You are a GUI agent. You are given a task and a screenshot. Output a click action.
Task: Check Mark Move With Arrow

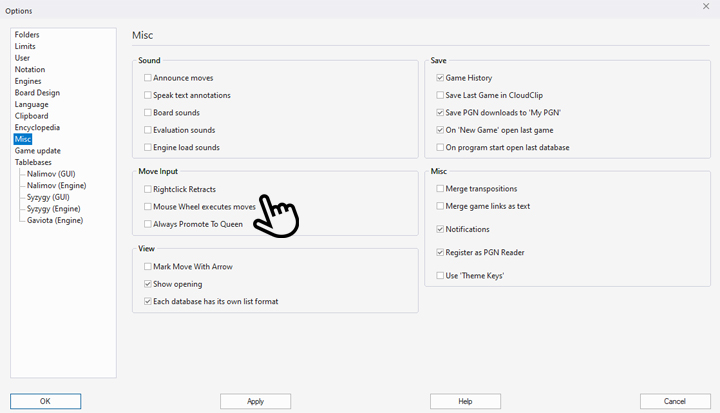[148, 267]
